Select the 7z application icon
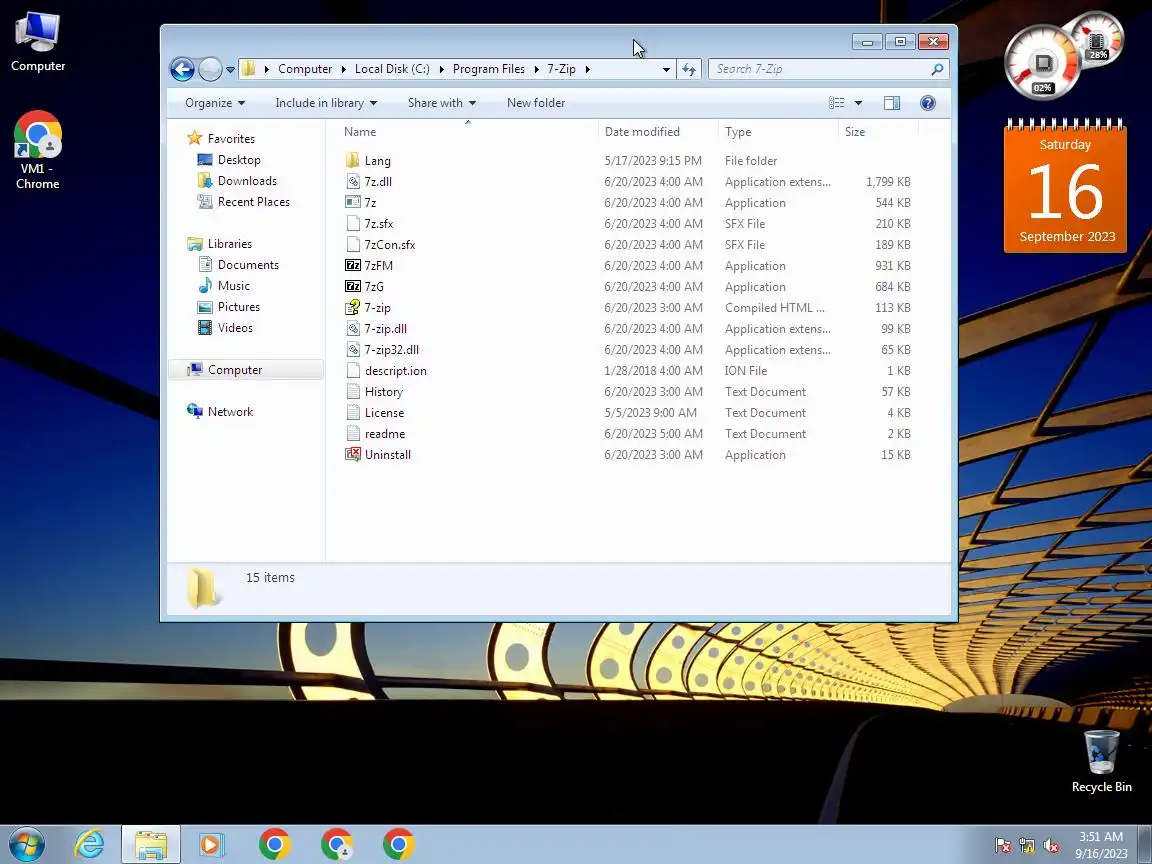The height and width of the screenshot is (864, 1152). click(x=353, y=203)
